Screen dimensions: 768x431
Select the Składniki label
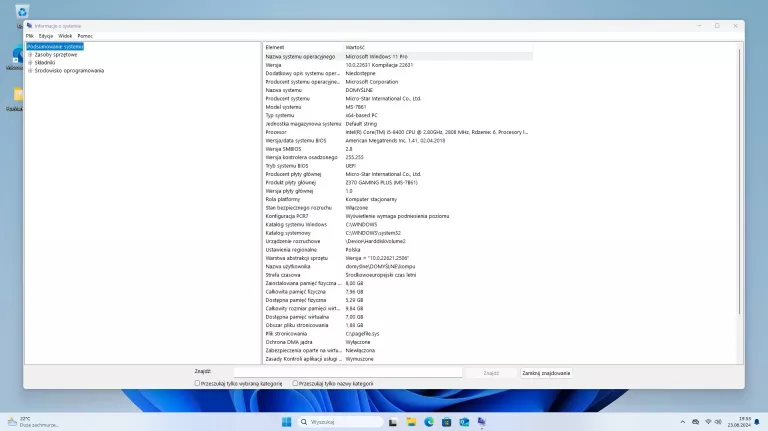(x=45, y=63)
